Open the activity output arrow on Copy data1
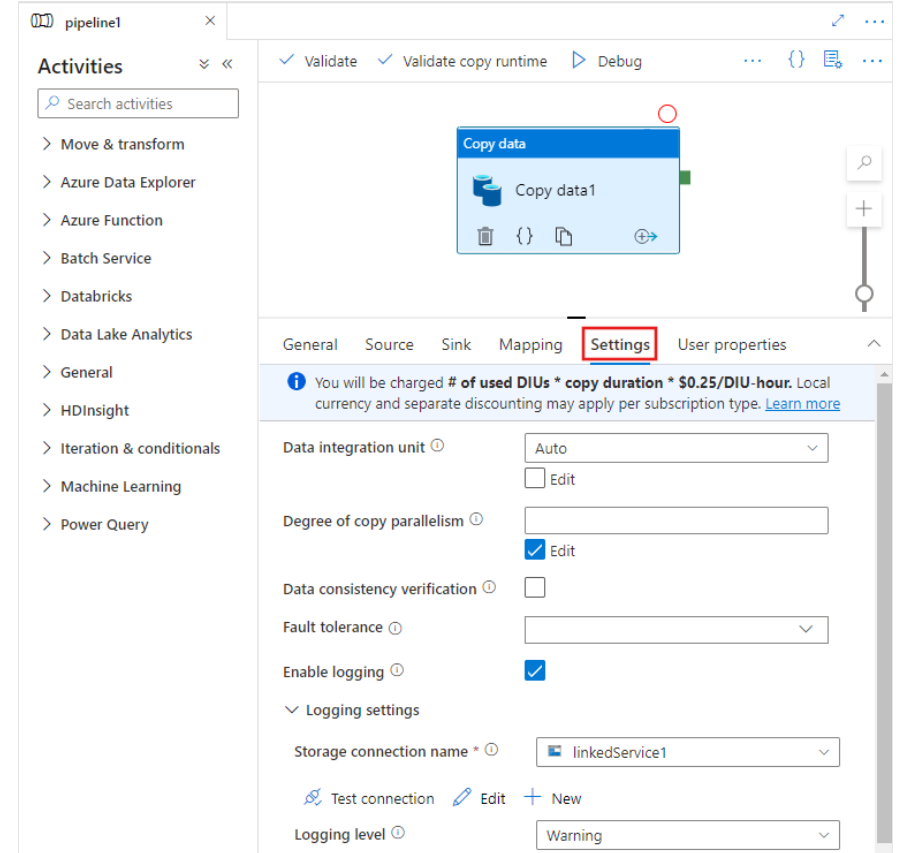The image size is (905, 853). coord(645,236)
